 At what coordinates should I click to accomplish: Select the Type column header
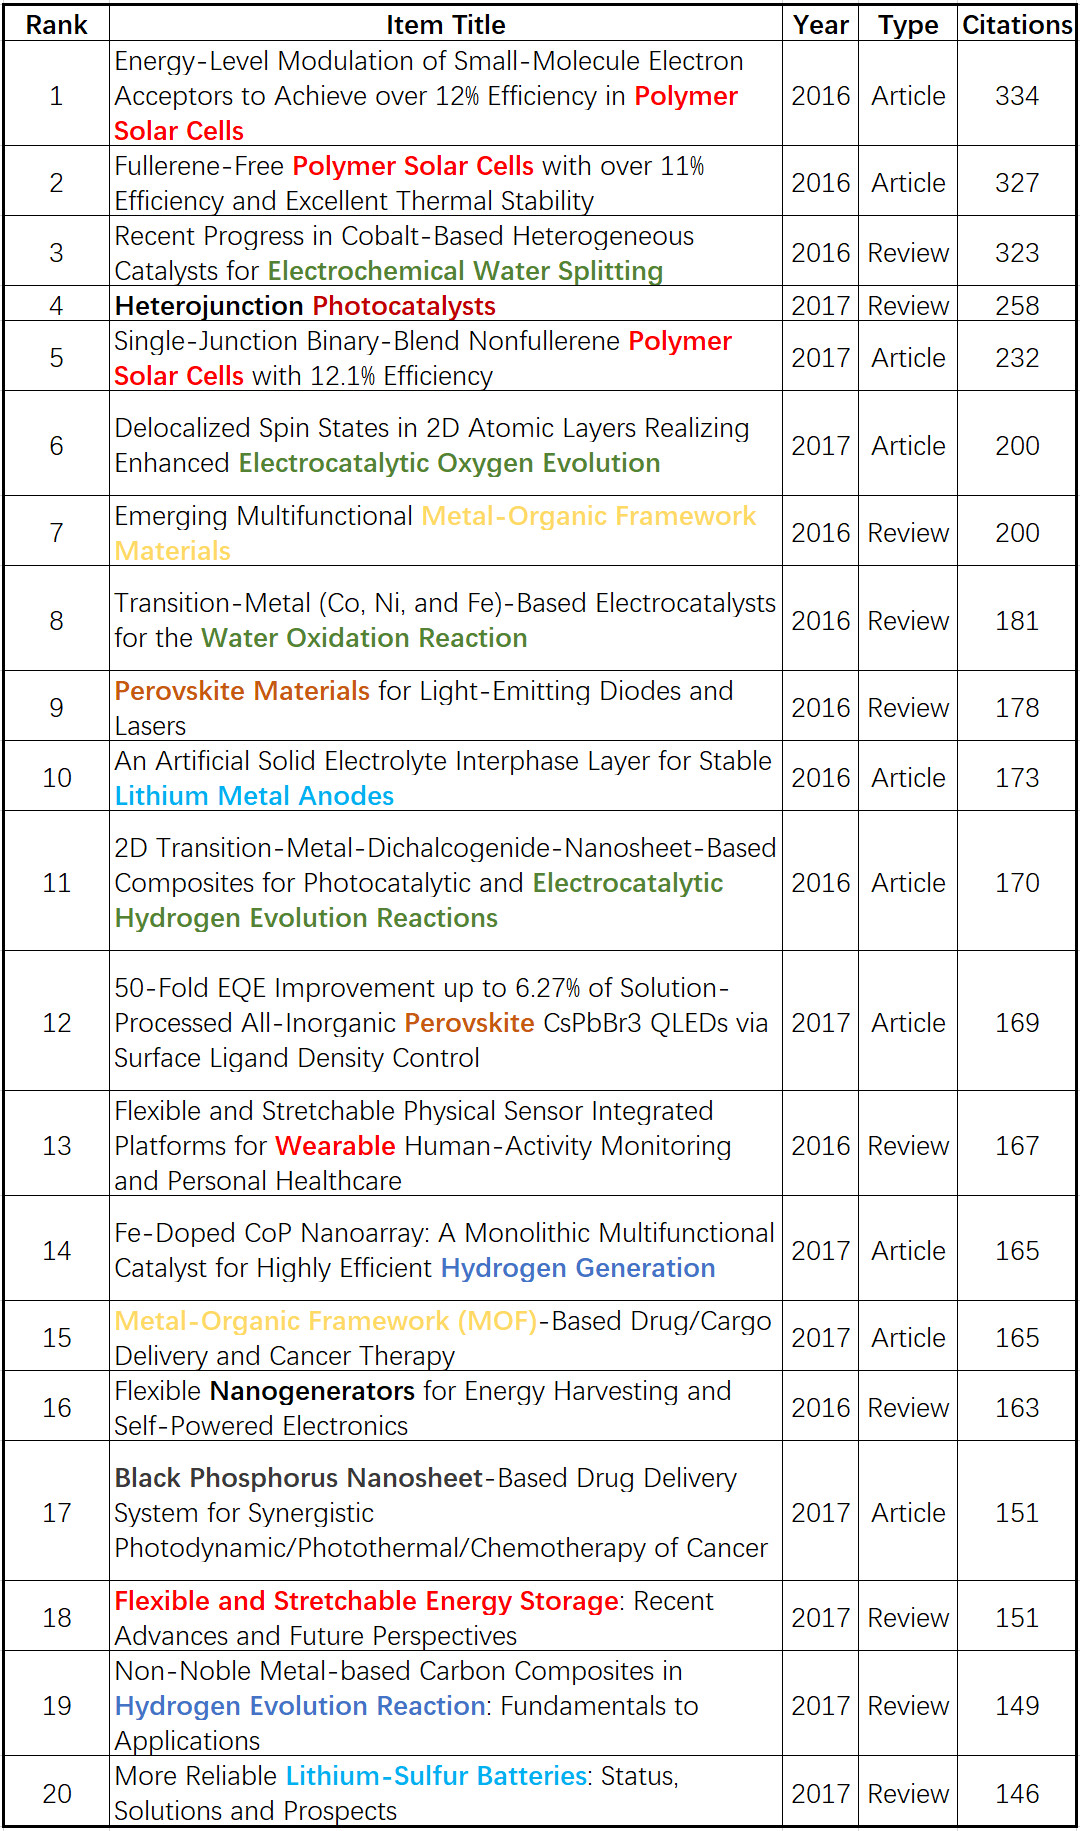coord(908,24)
